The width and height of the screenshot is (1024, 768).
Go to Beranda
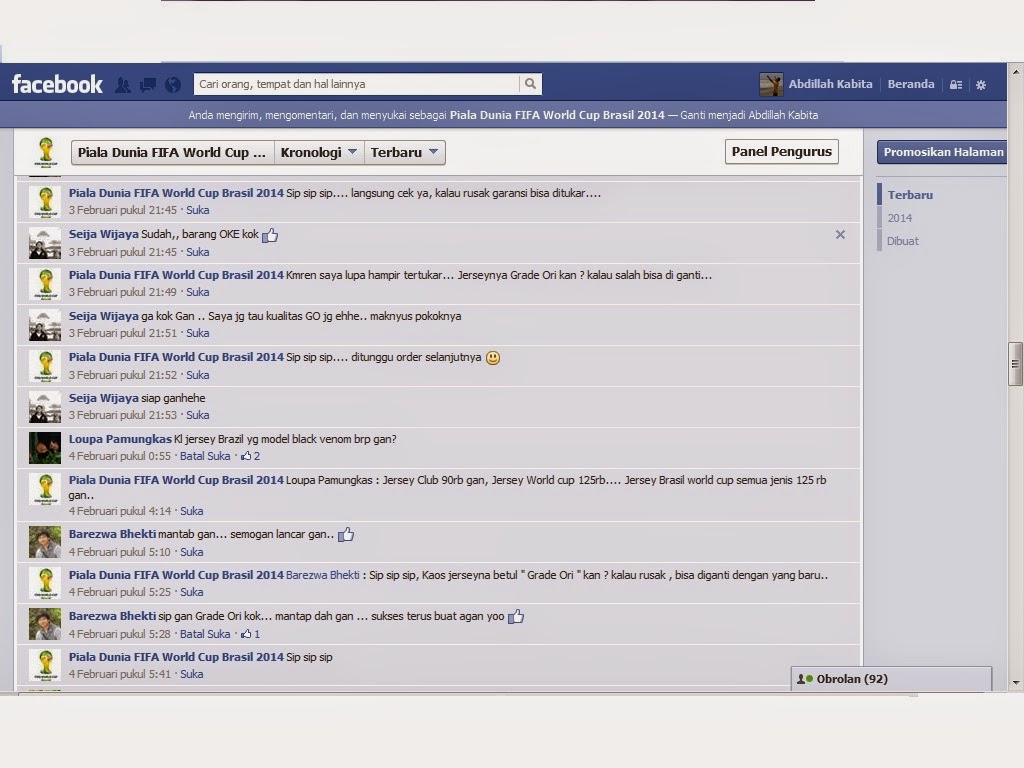click(910, 84)
